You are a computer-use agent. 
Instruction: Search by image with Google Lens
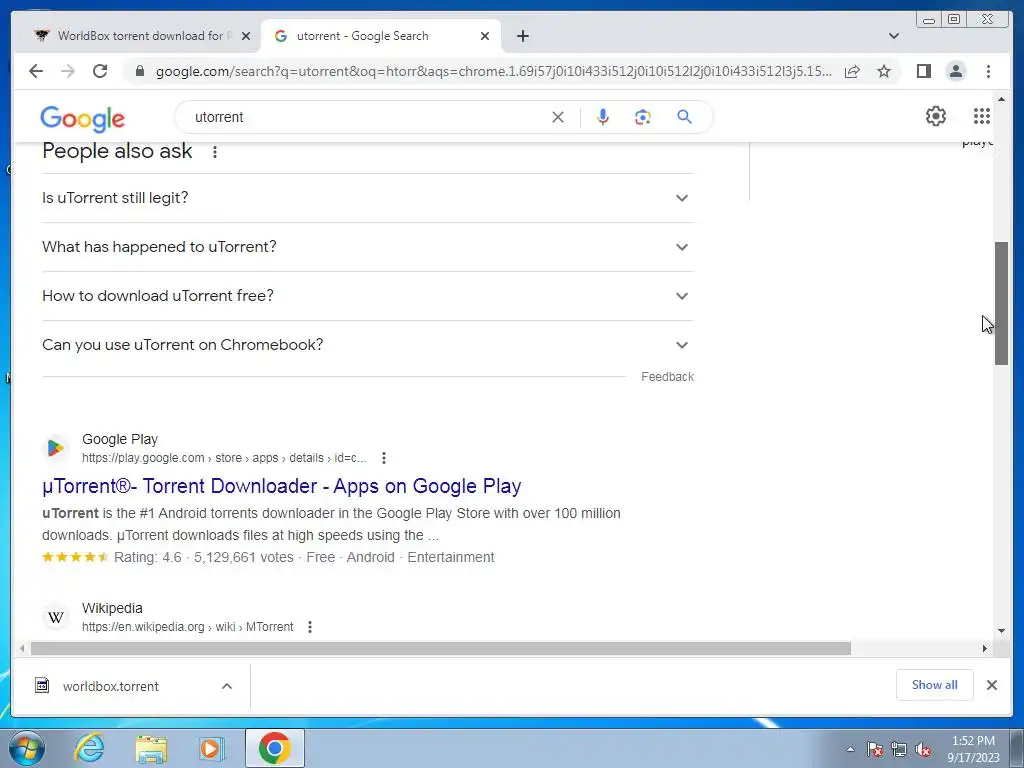(643, 117)
